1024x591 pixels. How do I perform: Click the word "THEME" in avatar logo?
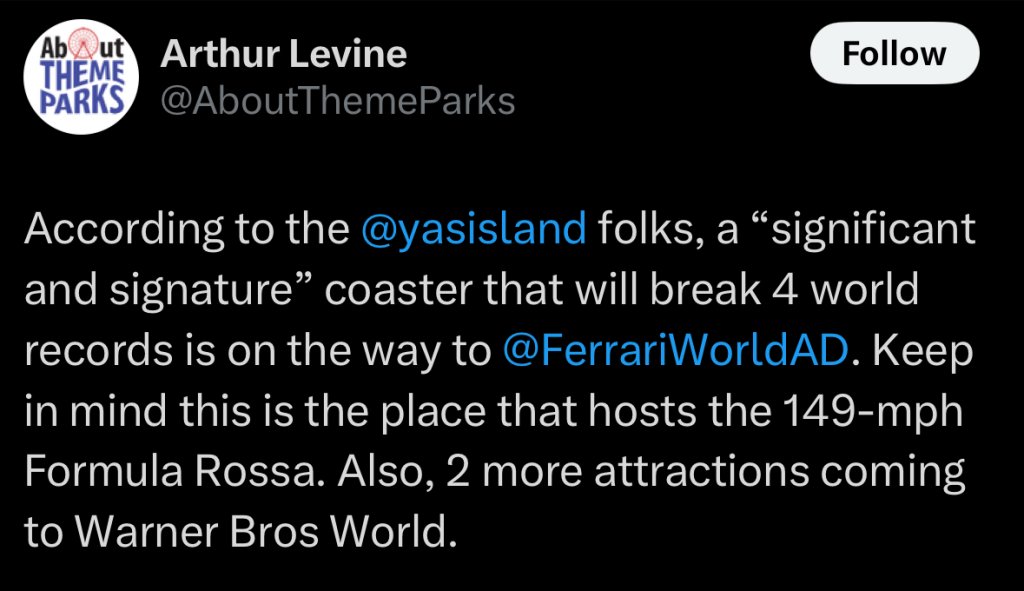pyautogui.click(x=82, y=73)
